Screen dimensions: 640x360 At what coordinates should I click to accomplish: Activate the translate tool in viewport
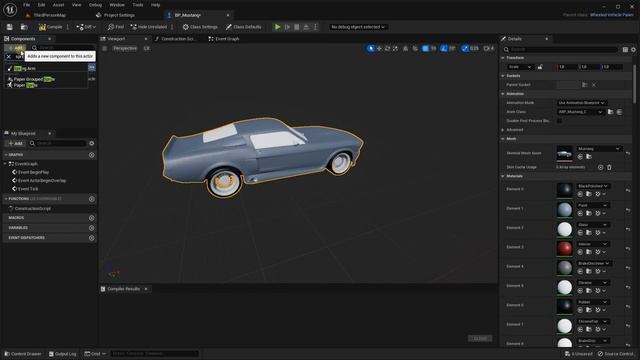pyautogui.click(x=379, y=49)
